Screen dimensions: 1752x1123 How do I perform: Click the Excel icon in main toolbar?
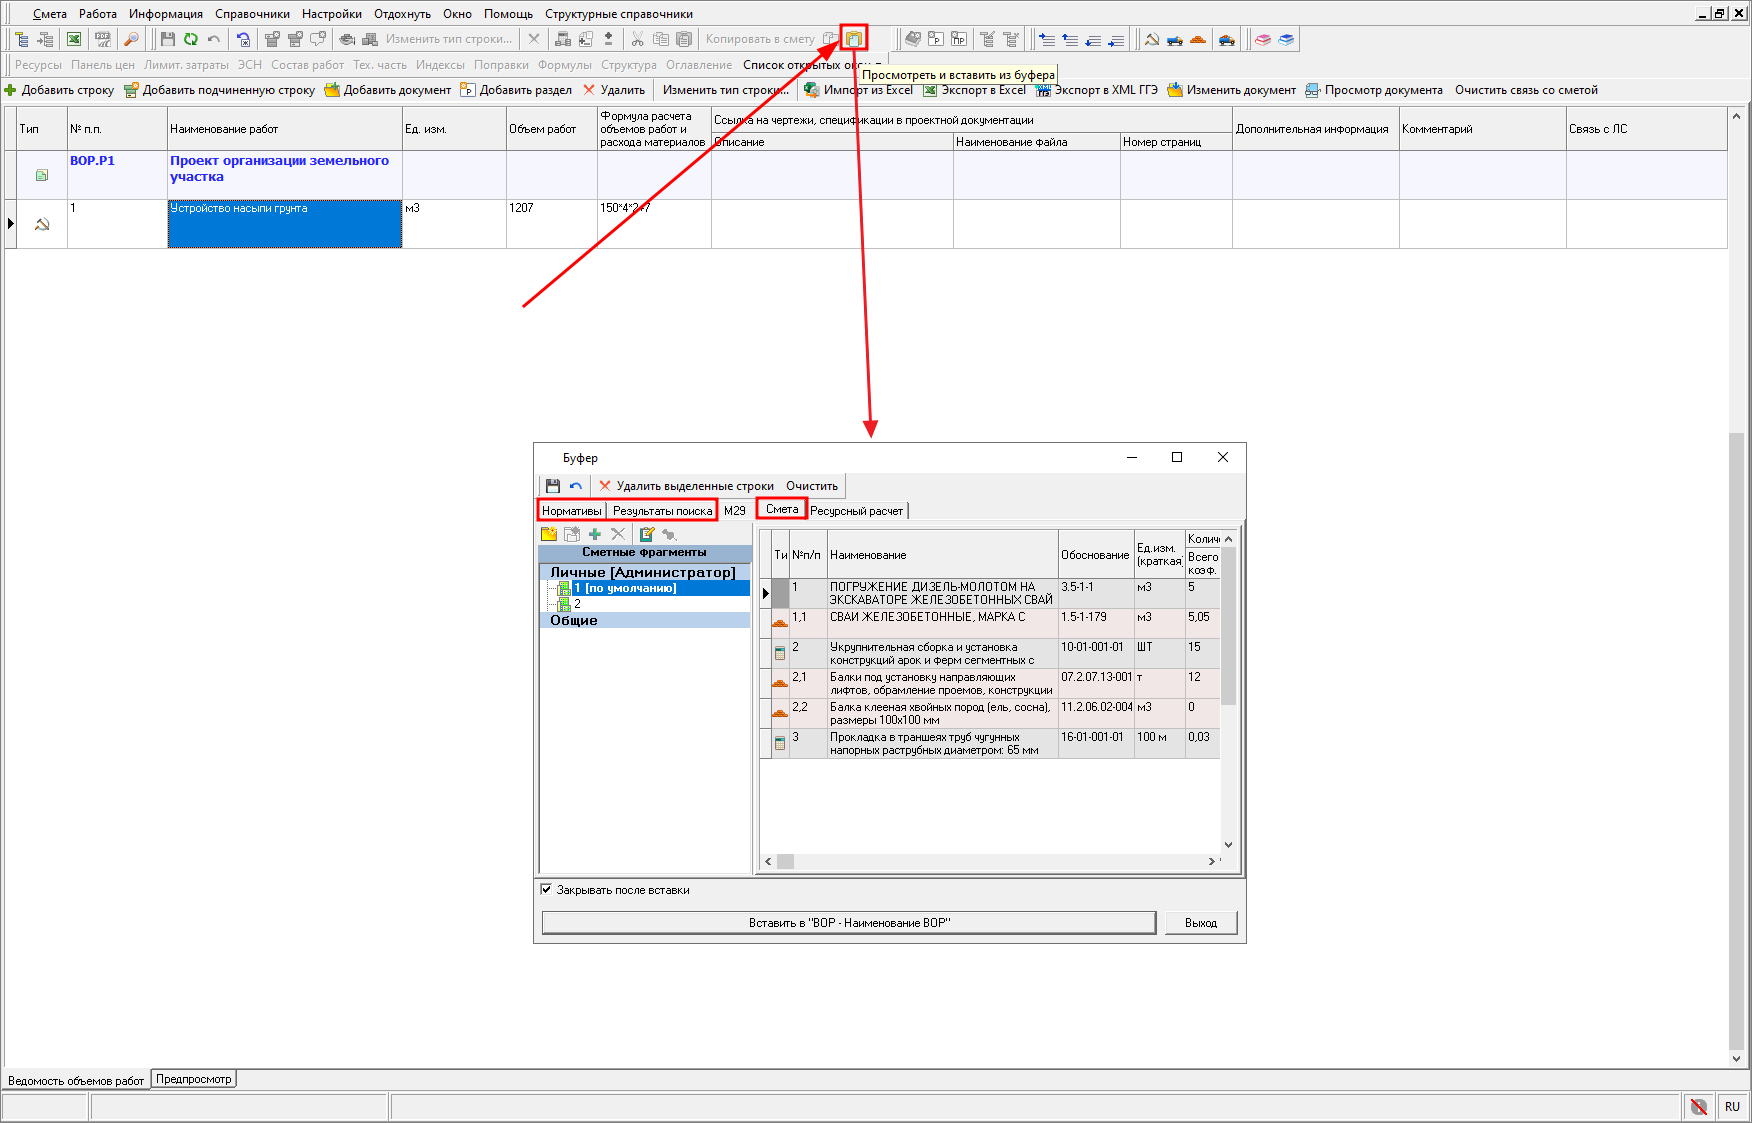click(74, 39)
